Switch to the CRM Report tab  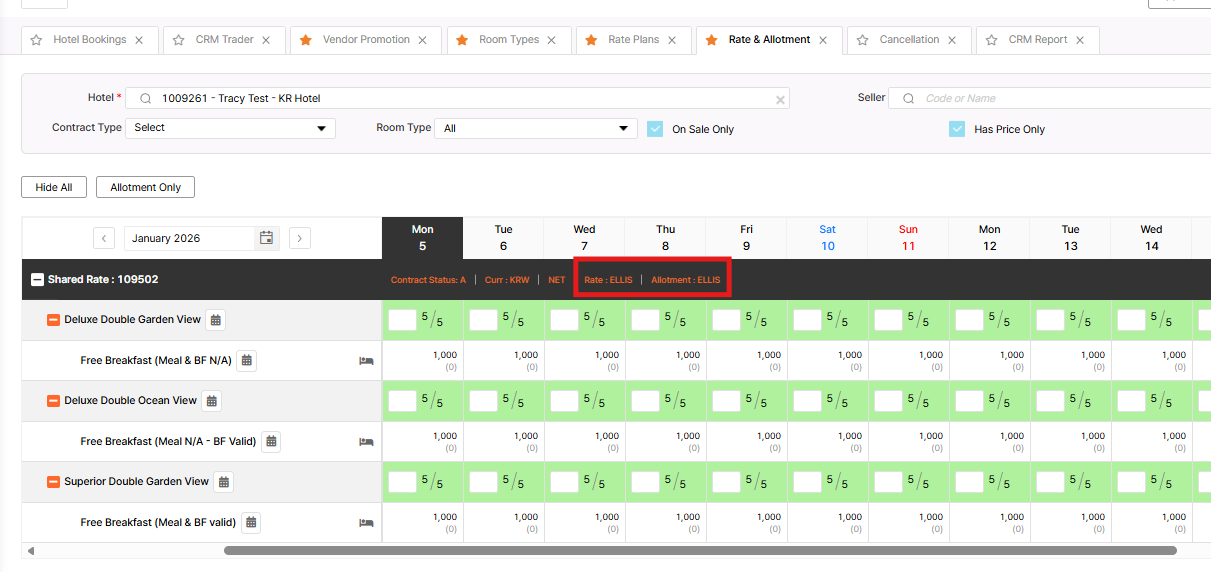(x=1037, y=40)
